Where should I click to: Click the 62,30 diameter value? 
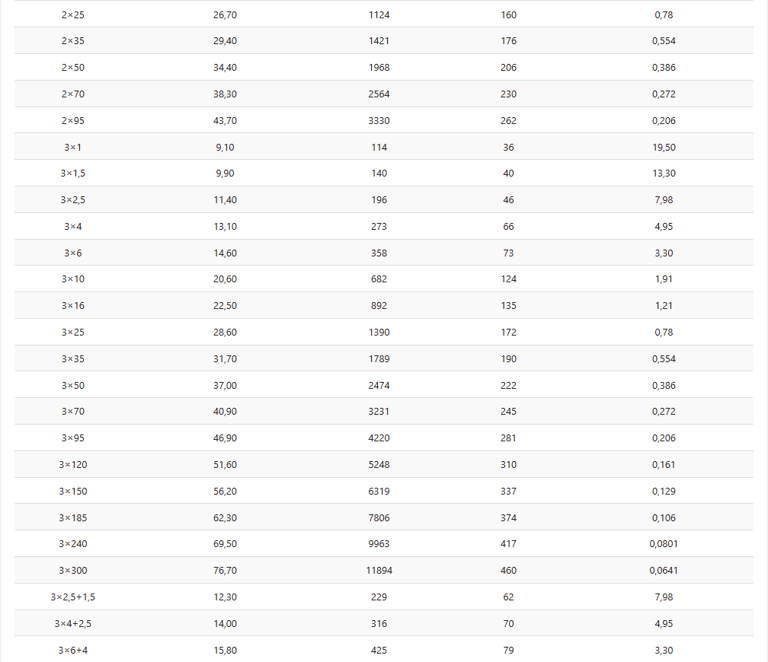(225, 518)
